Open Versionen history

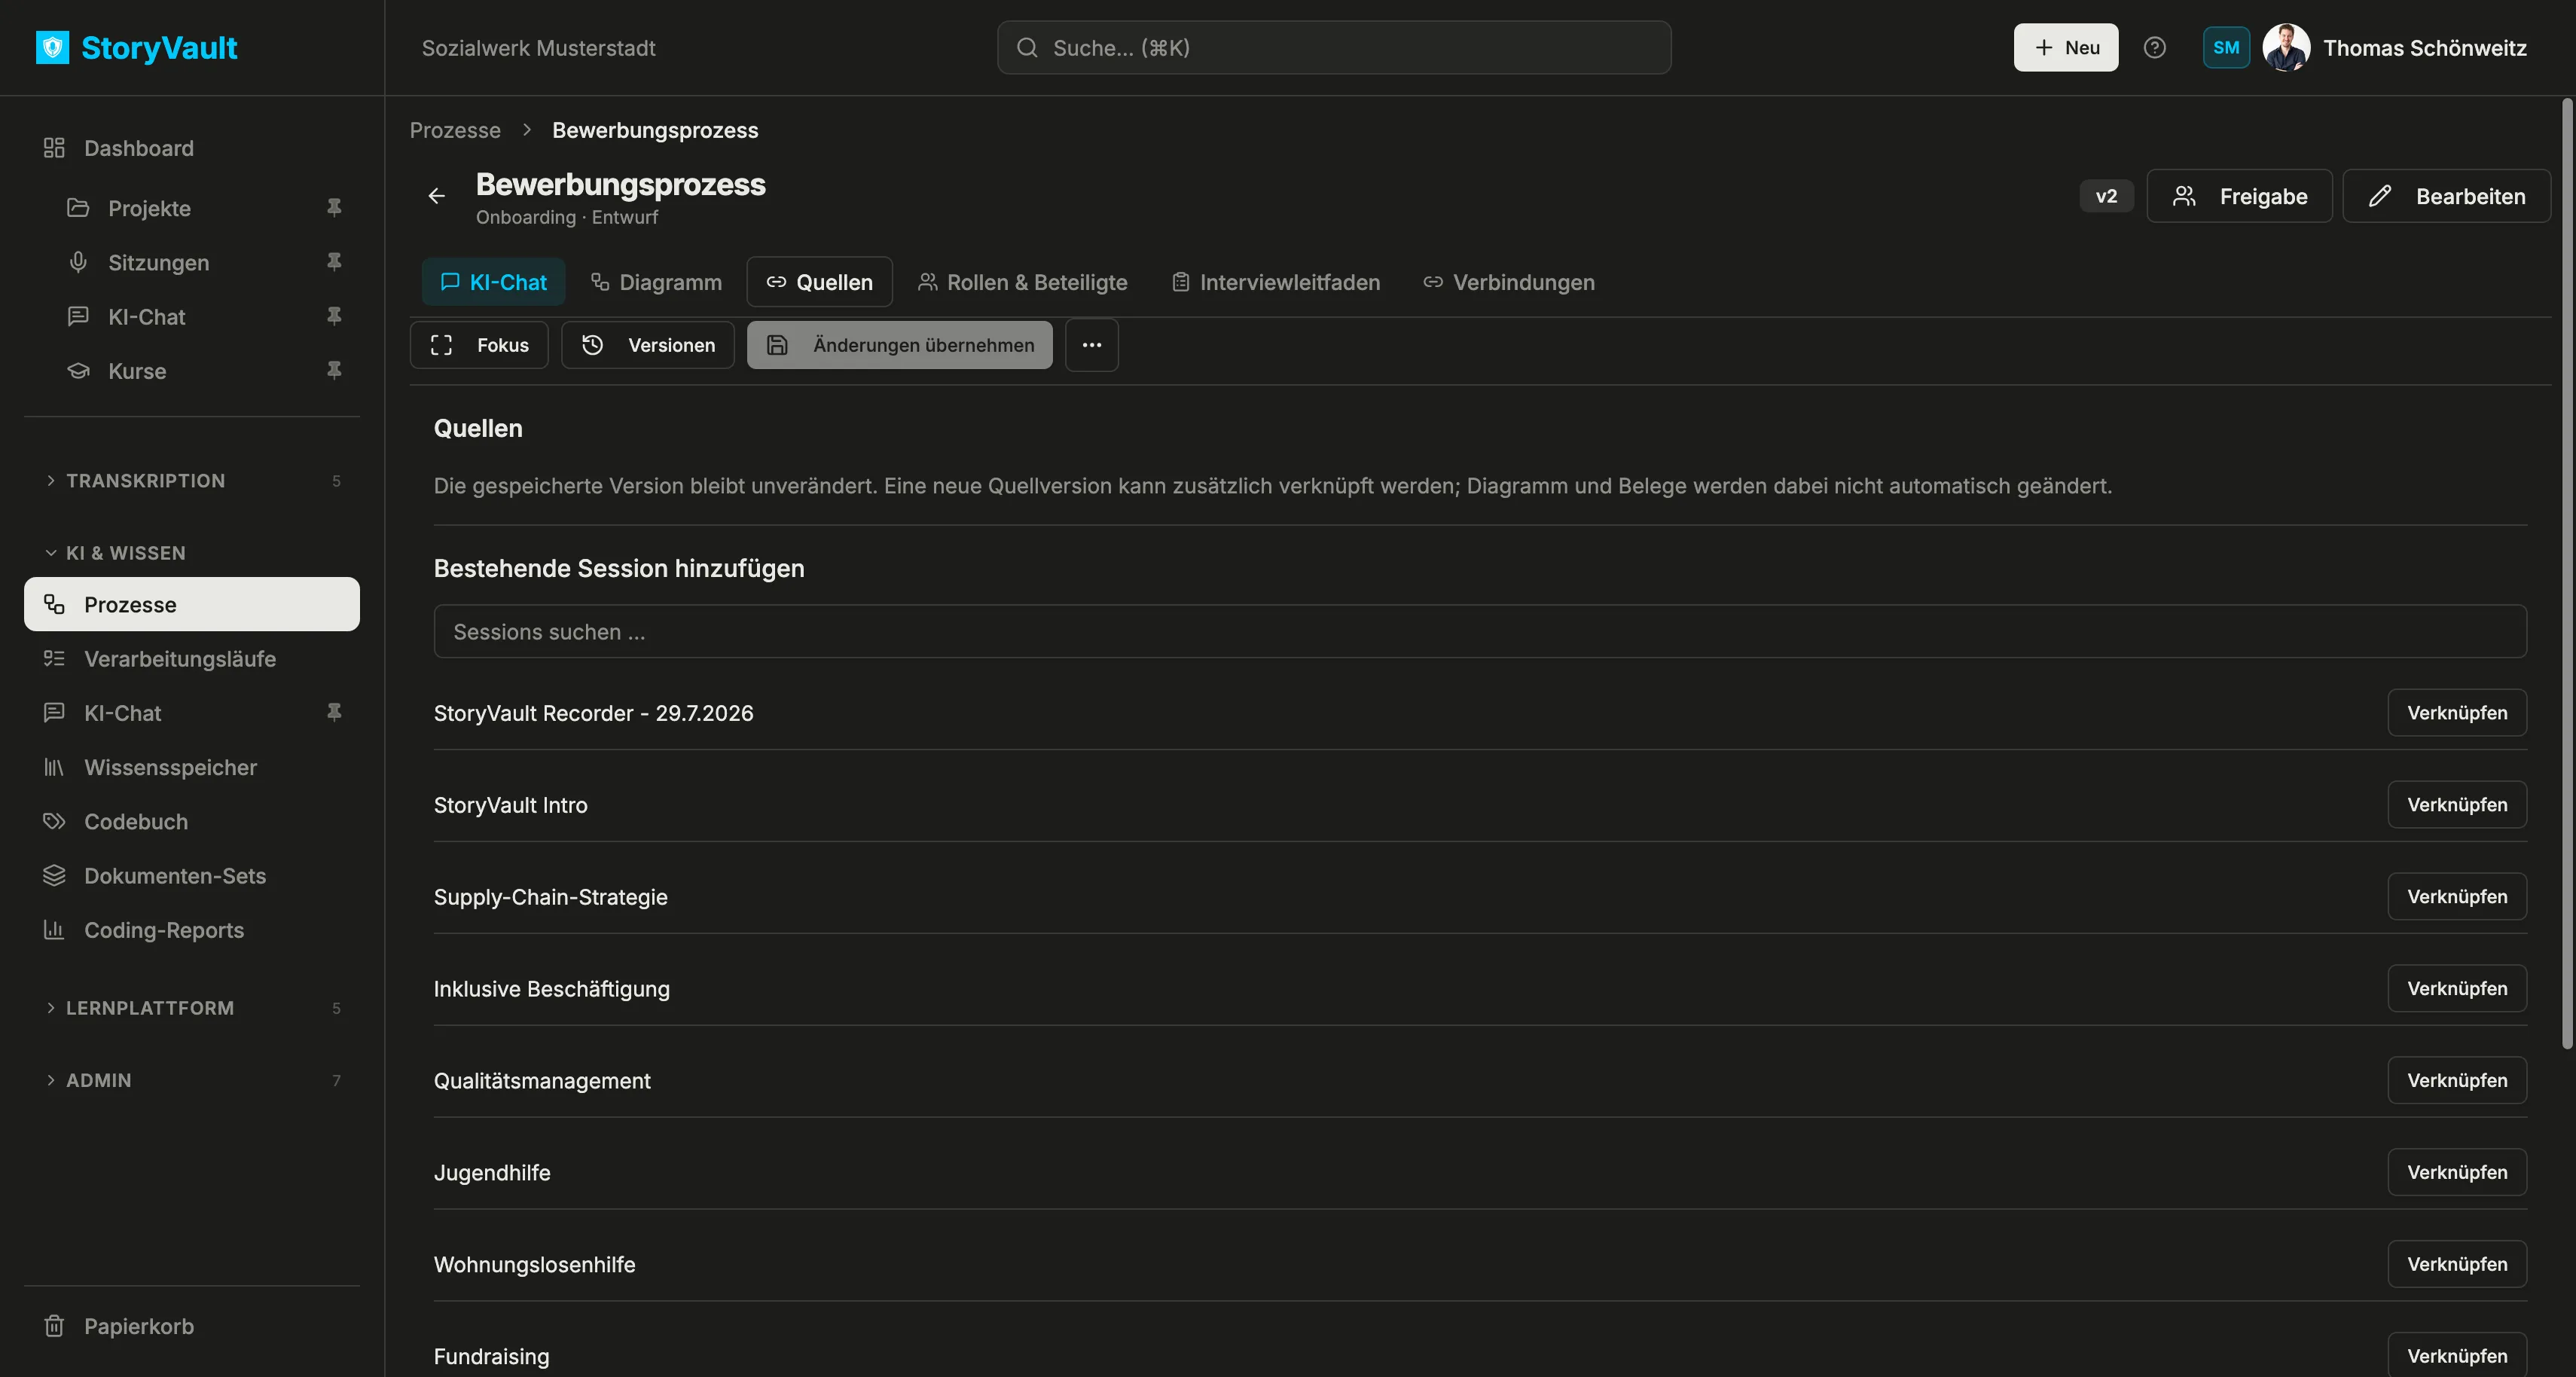pyautogui.click(x=648, y=345)
